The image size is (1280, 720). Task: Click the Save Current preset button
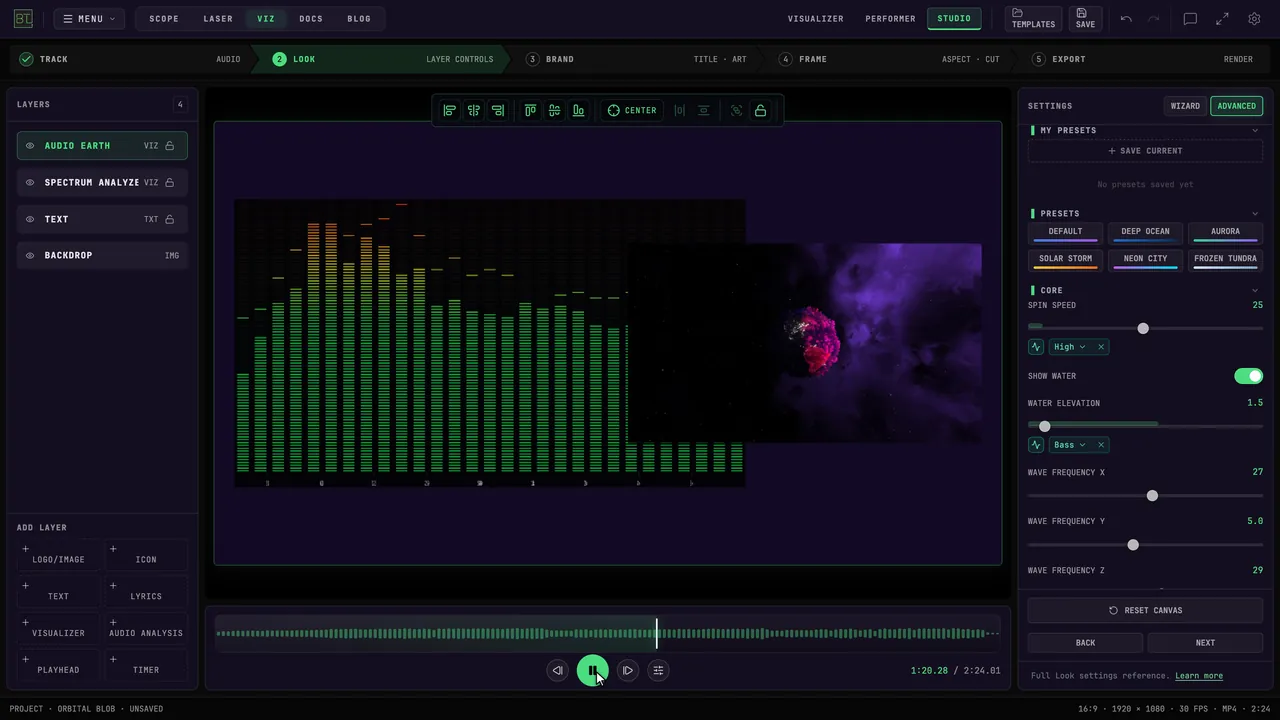(x=1145, y=151)
